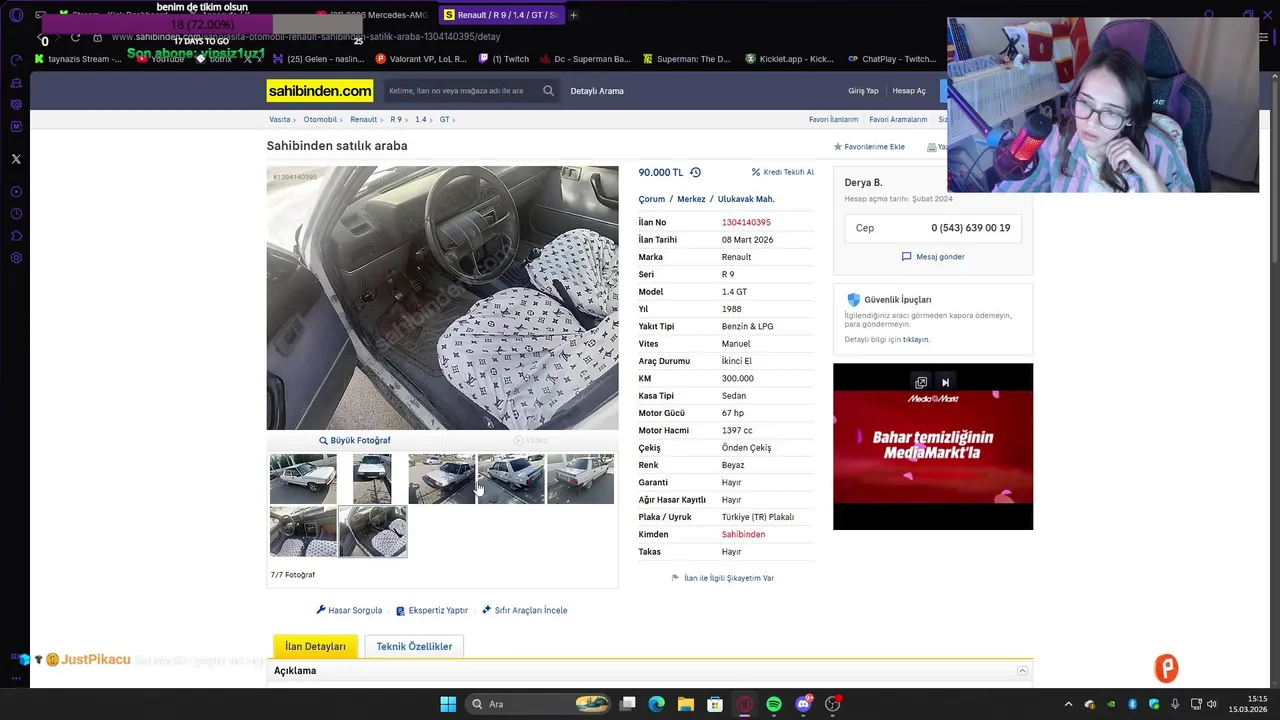Collapse the Açıklama section
This screenshot has width=1280, height=720.
1022,671
